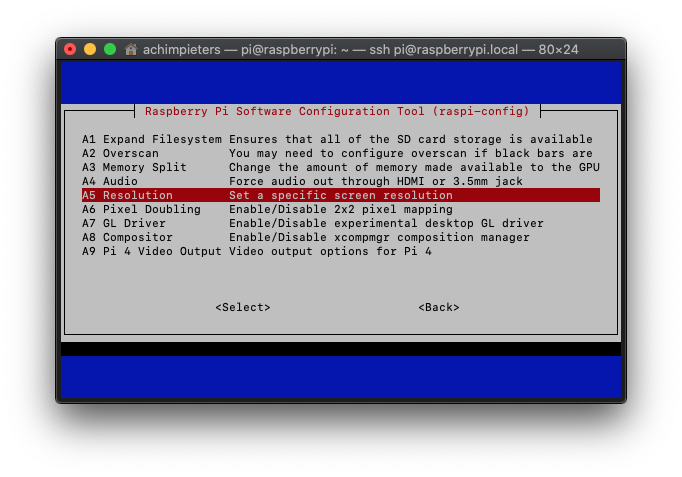
Task: Click description 'Enable/Disable experimental desktop GL driver'
Action: click(x=386, y=223)
